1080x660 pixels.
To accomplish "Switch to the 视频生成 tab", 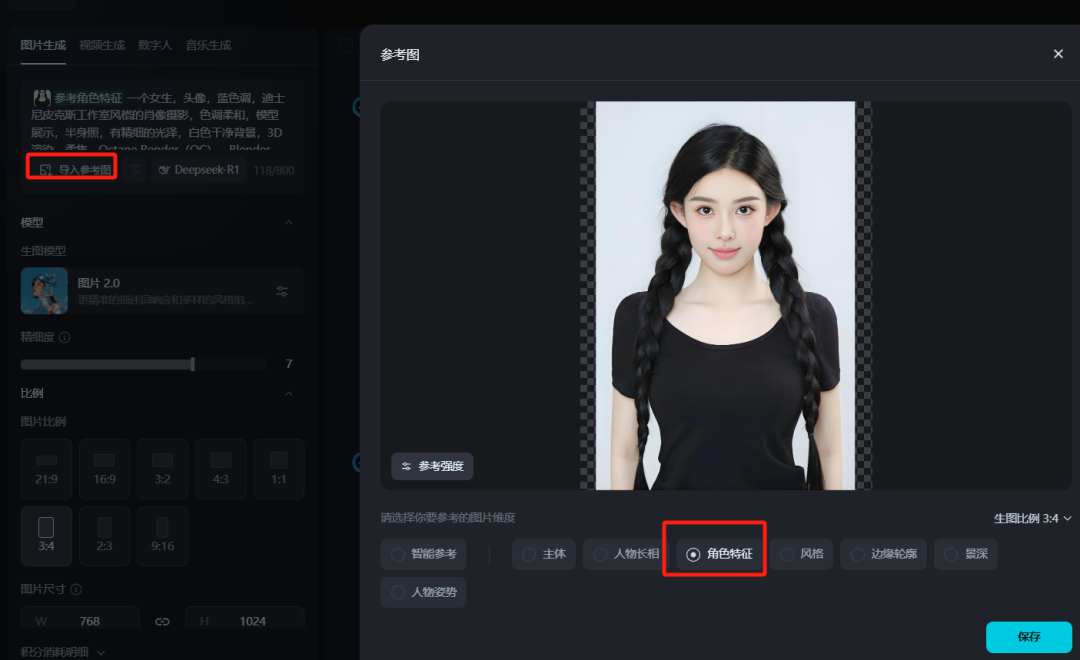I will click(x=100, y=45).
